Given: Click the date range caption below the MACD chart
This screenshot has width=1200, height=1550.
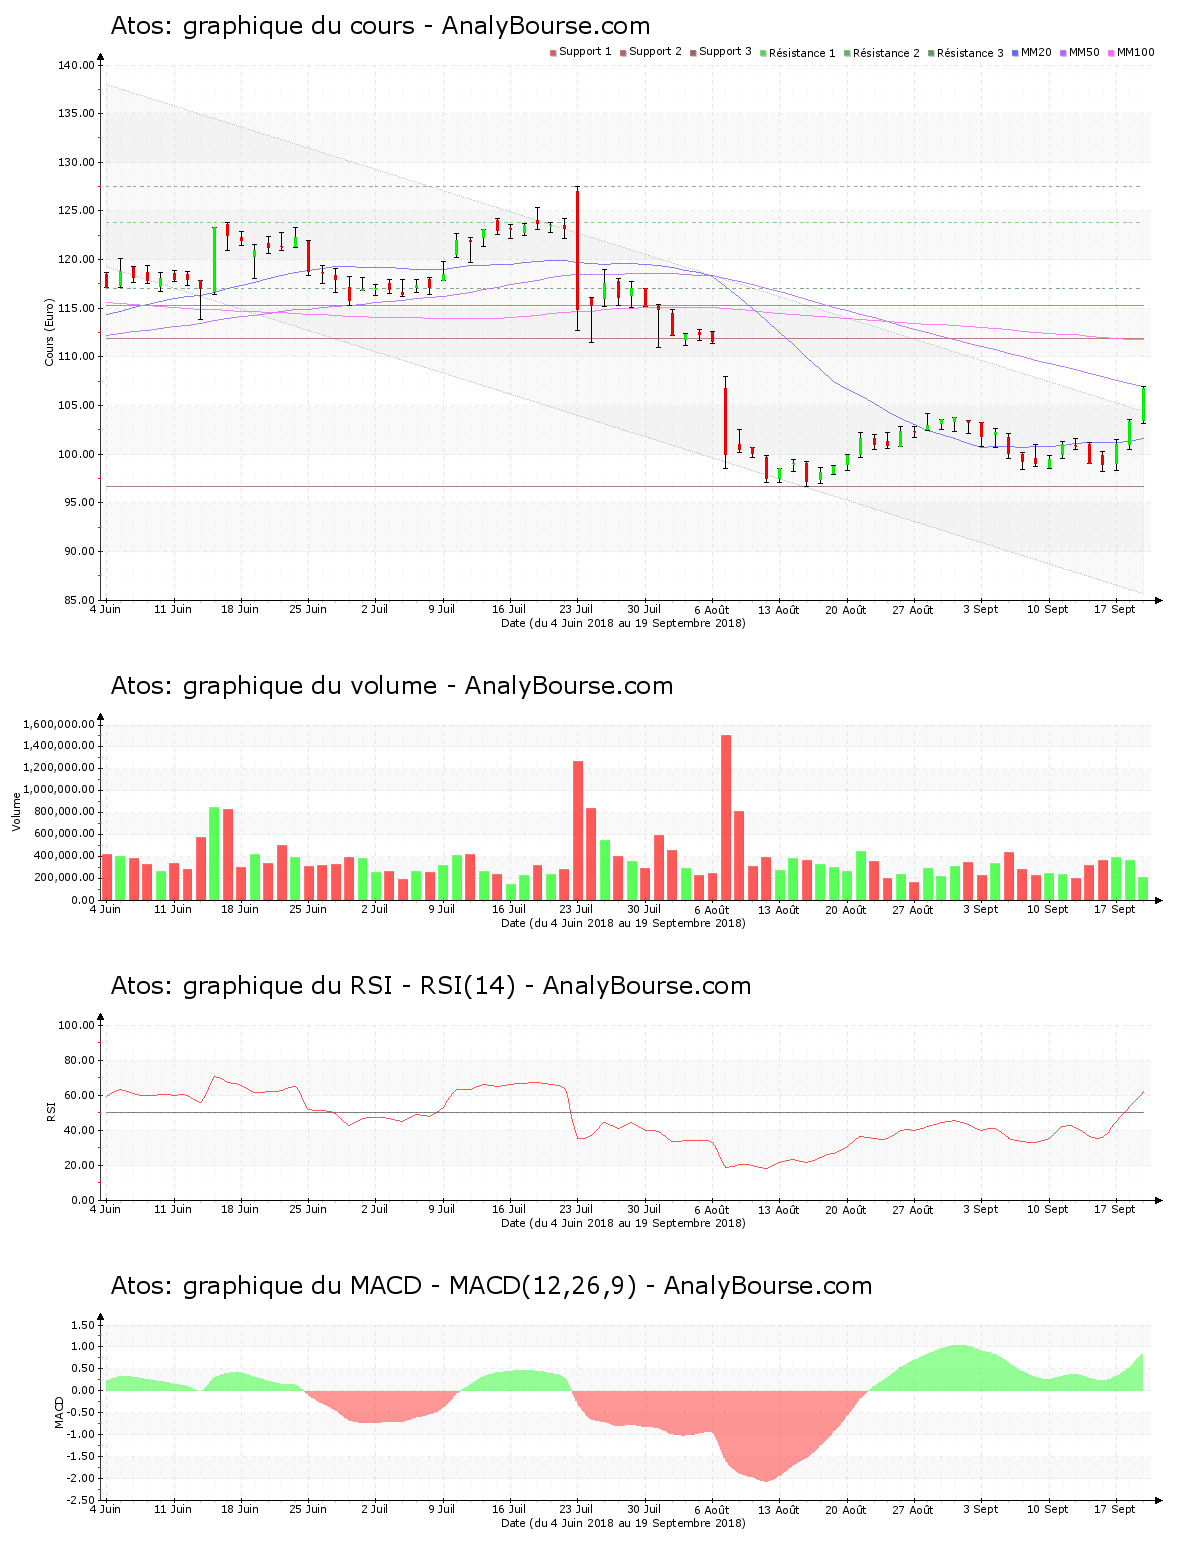Looking at the screenshot, I should pos(623,1523).
